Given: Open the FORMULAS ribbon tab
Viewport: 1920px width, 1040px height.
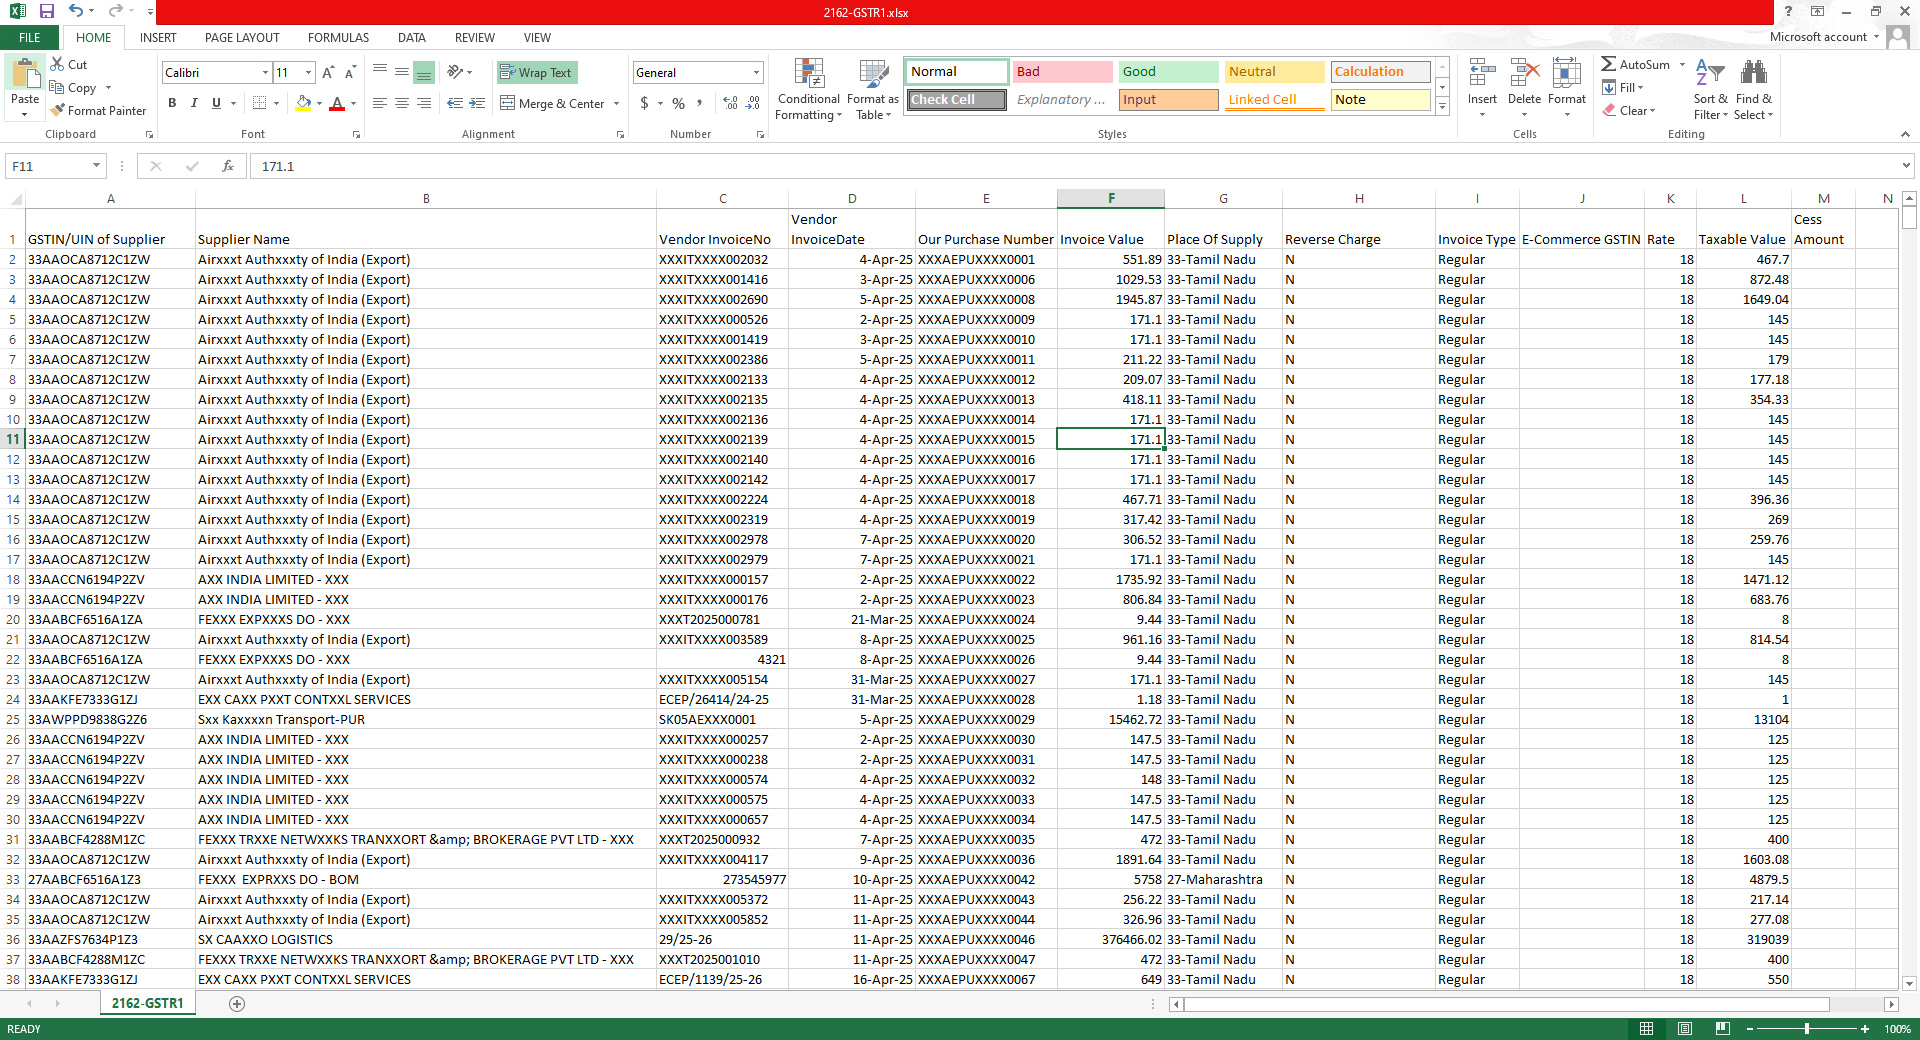Looking at the screenshot, I should pos(338,38).
